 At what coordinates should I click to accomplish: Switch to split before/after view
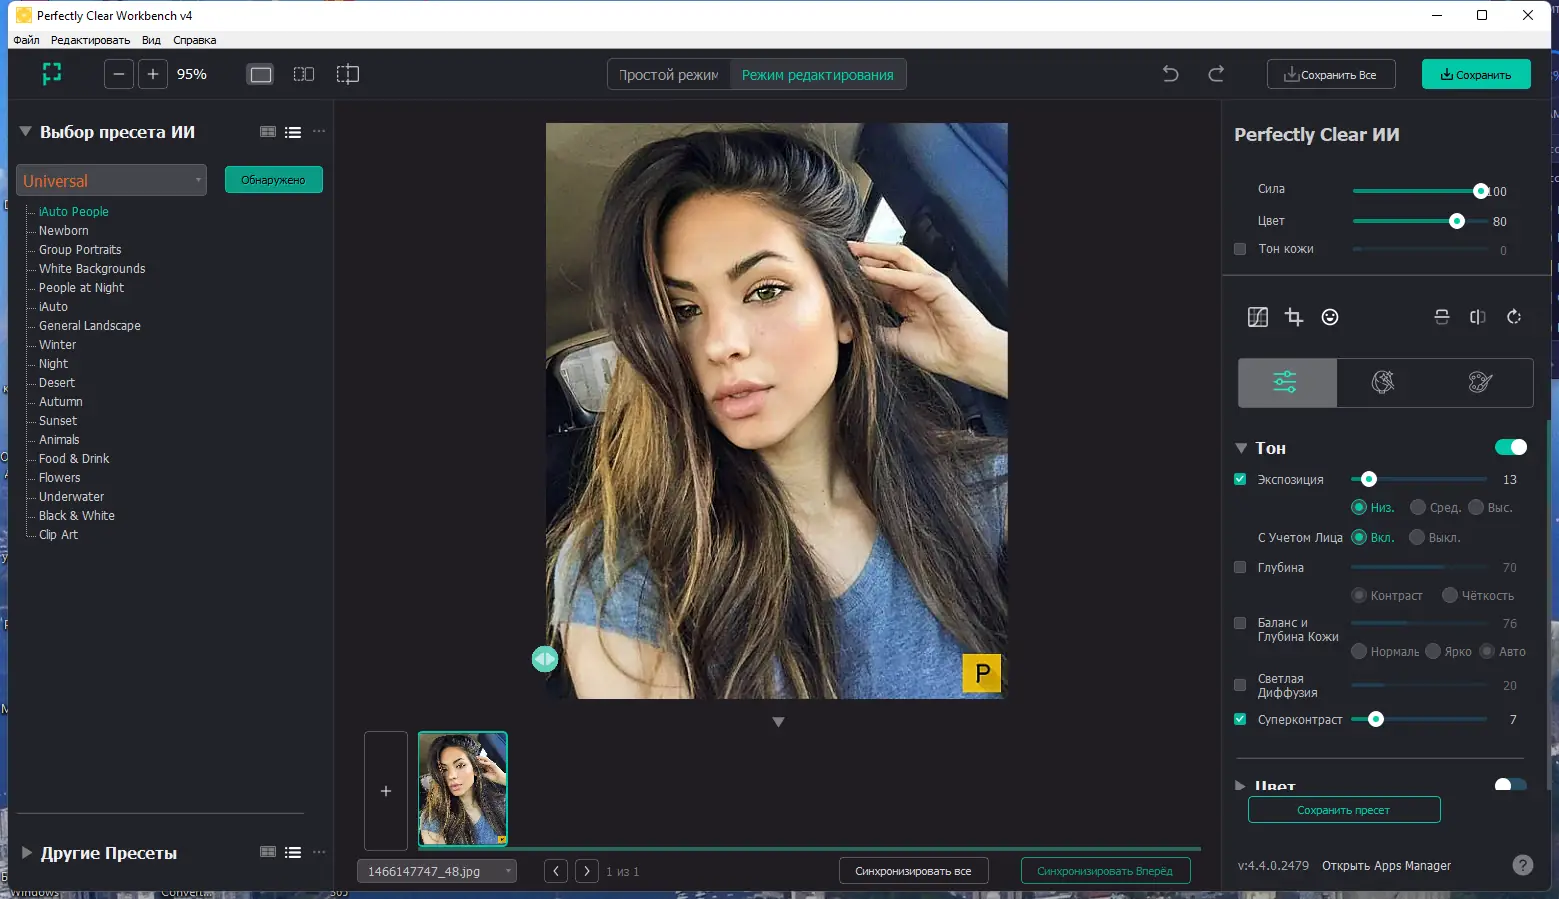[347, 74]
